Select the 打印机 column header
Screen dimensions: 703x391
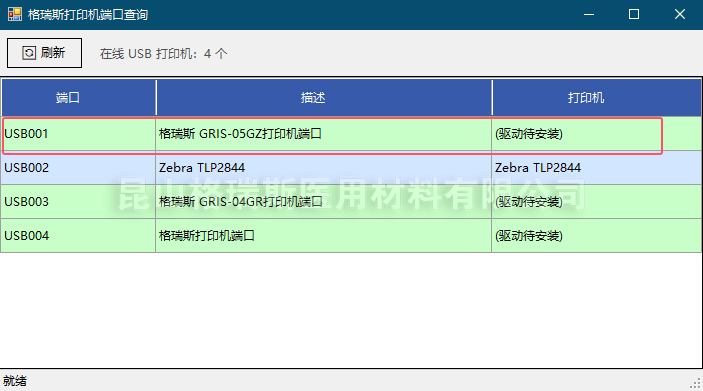[597, 98]
